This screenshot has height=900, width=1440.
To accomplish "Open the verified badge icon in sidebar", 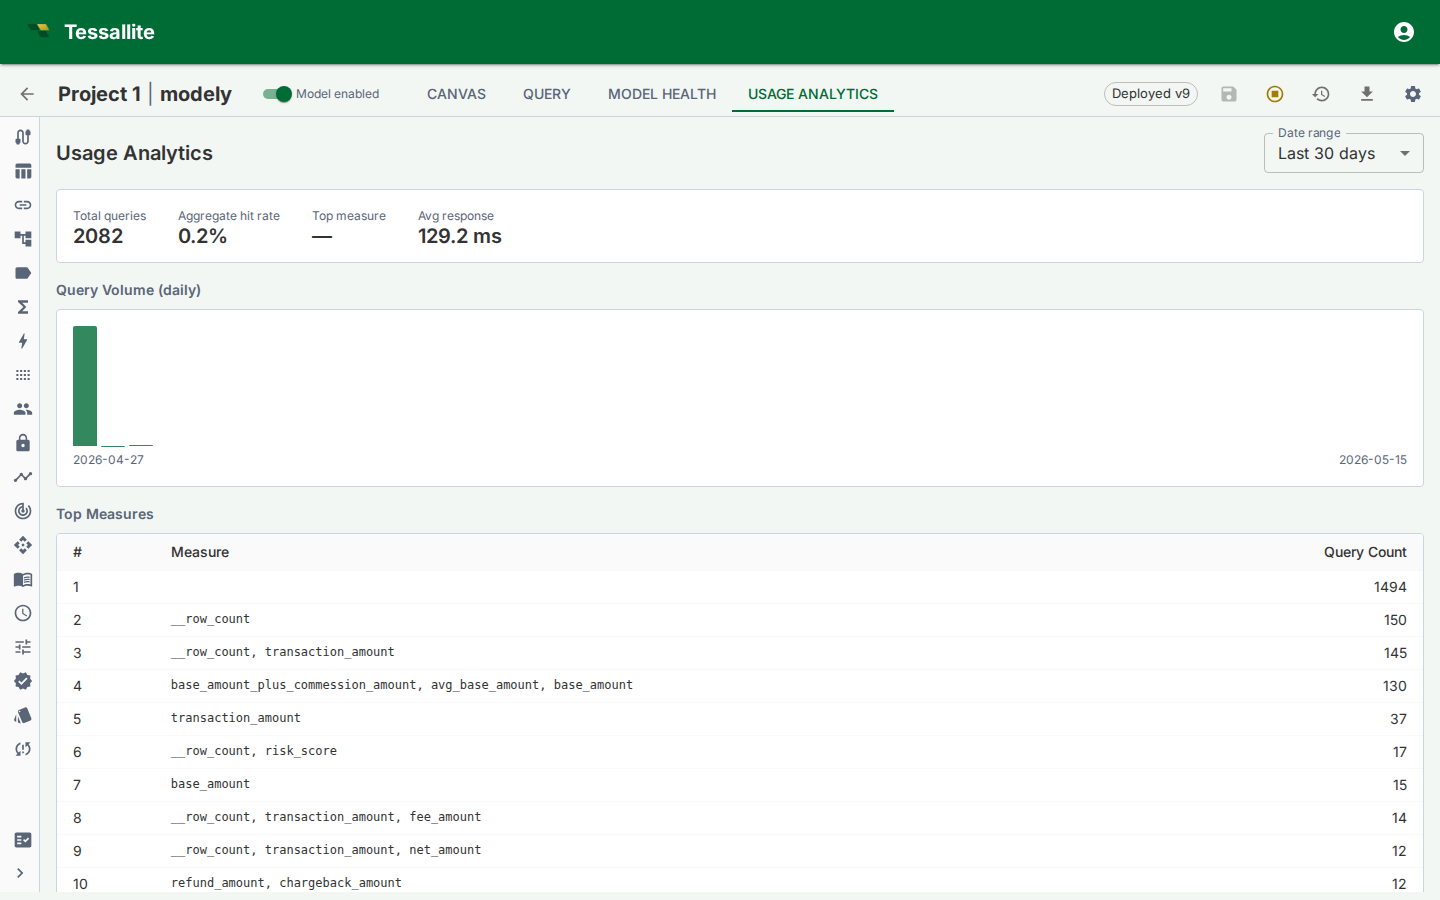I will pyautogui.click(x=23, y=681).
